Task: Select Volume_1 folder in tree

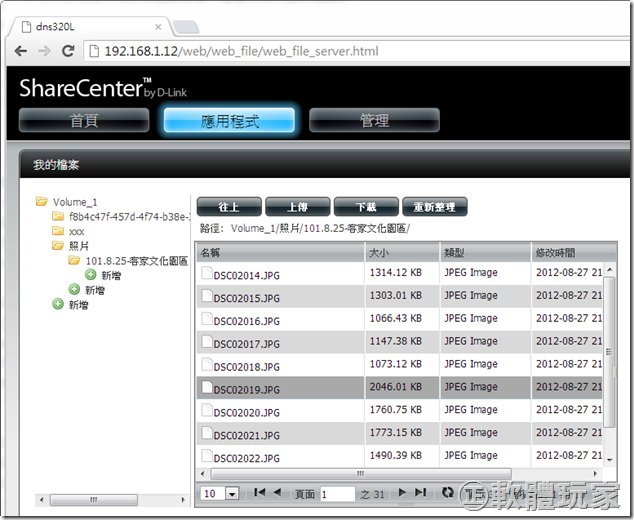Action: [75, 202]
